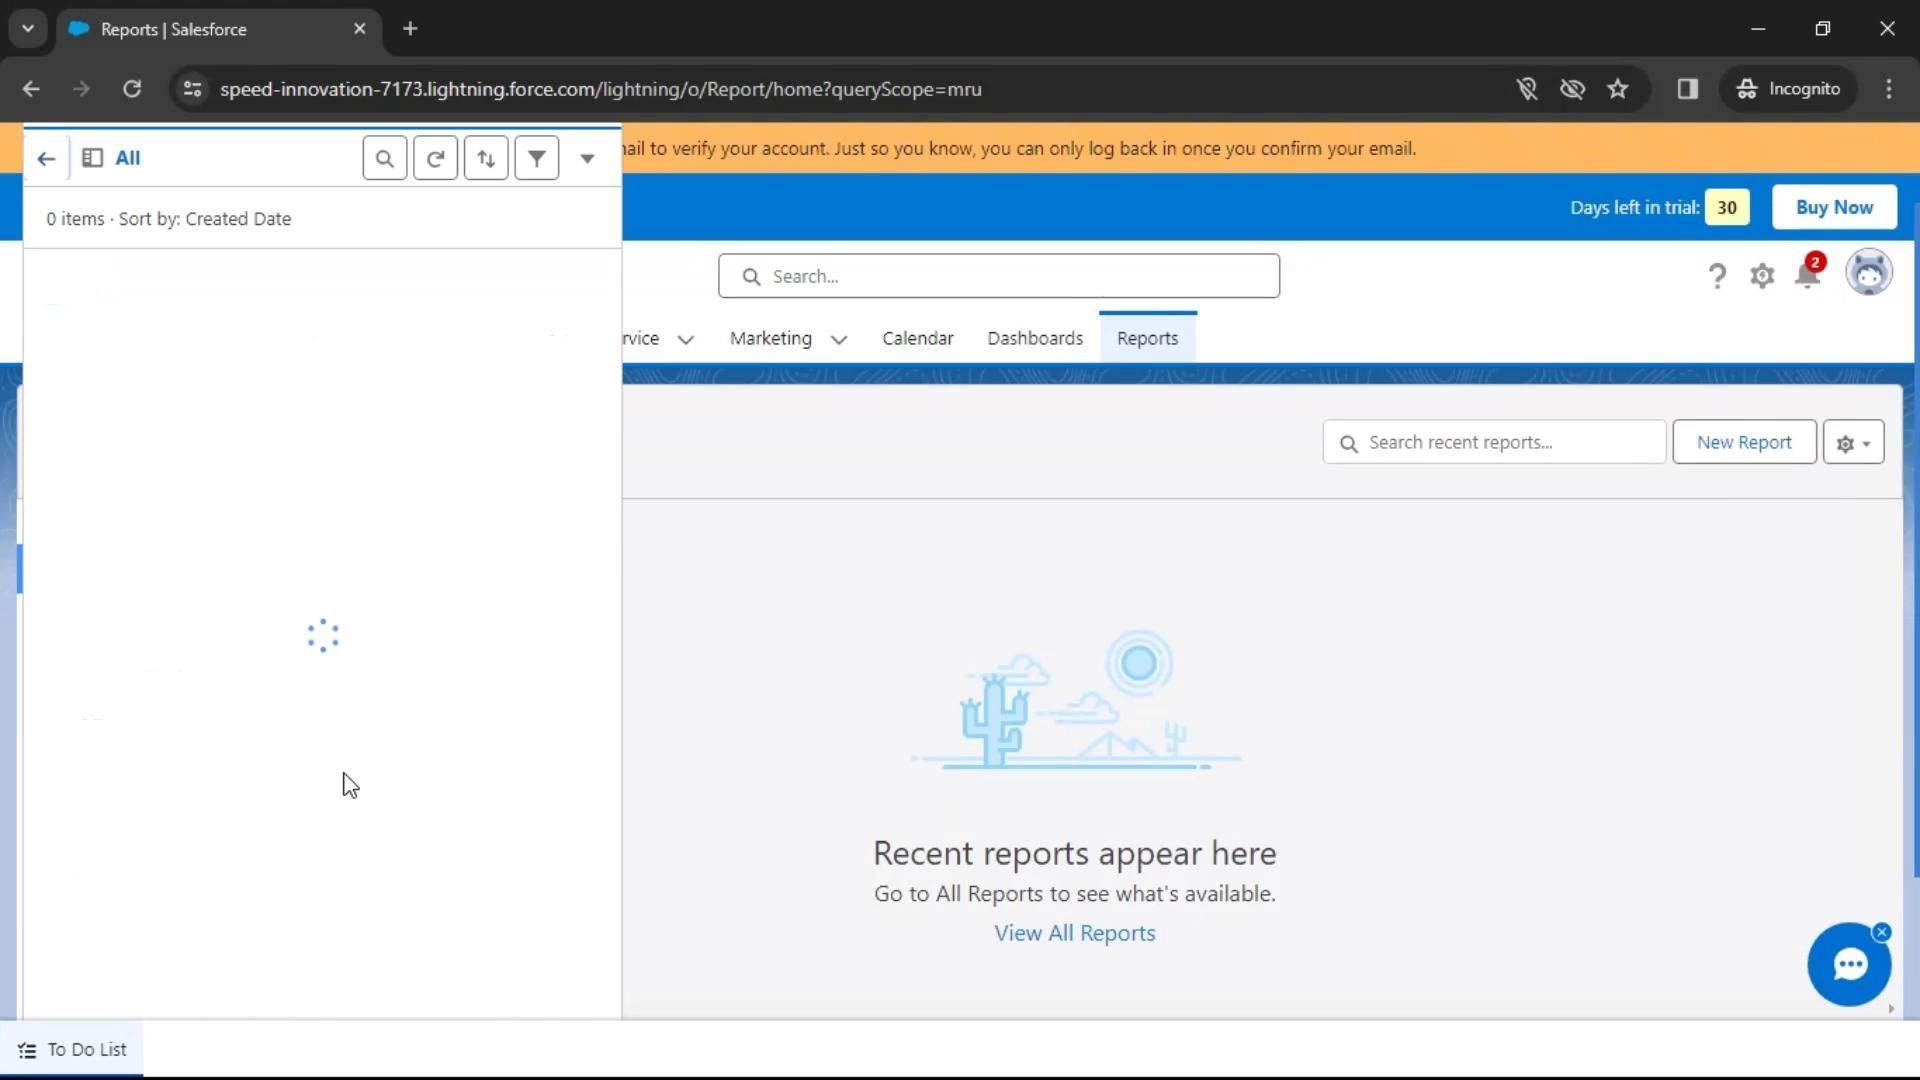Image resolution: width=1920 pixels, height=1080 pixels.
Task: Click the sort arrows icon
Action: pyautogui.click(x=486, y=159)
